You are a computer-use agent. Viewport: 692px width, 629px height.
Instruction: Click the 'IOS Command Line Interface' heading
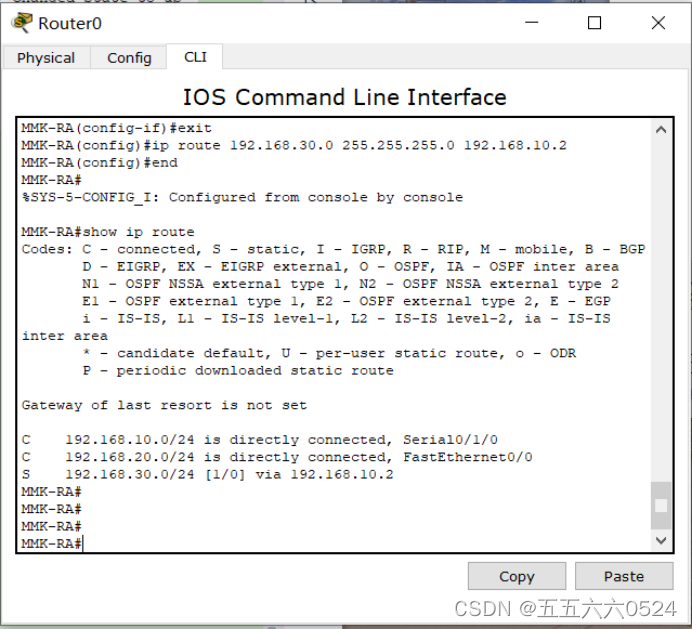coord(345,97)
